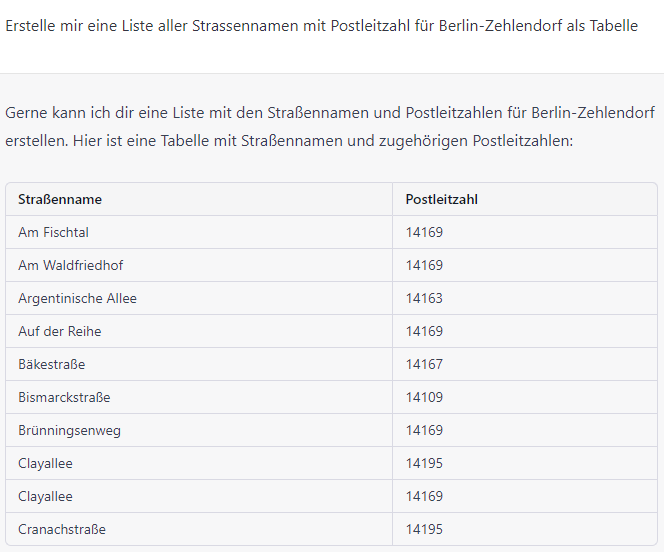Click the Straßenname column header

coord(60,199)
